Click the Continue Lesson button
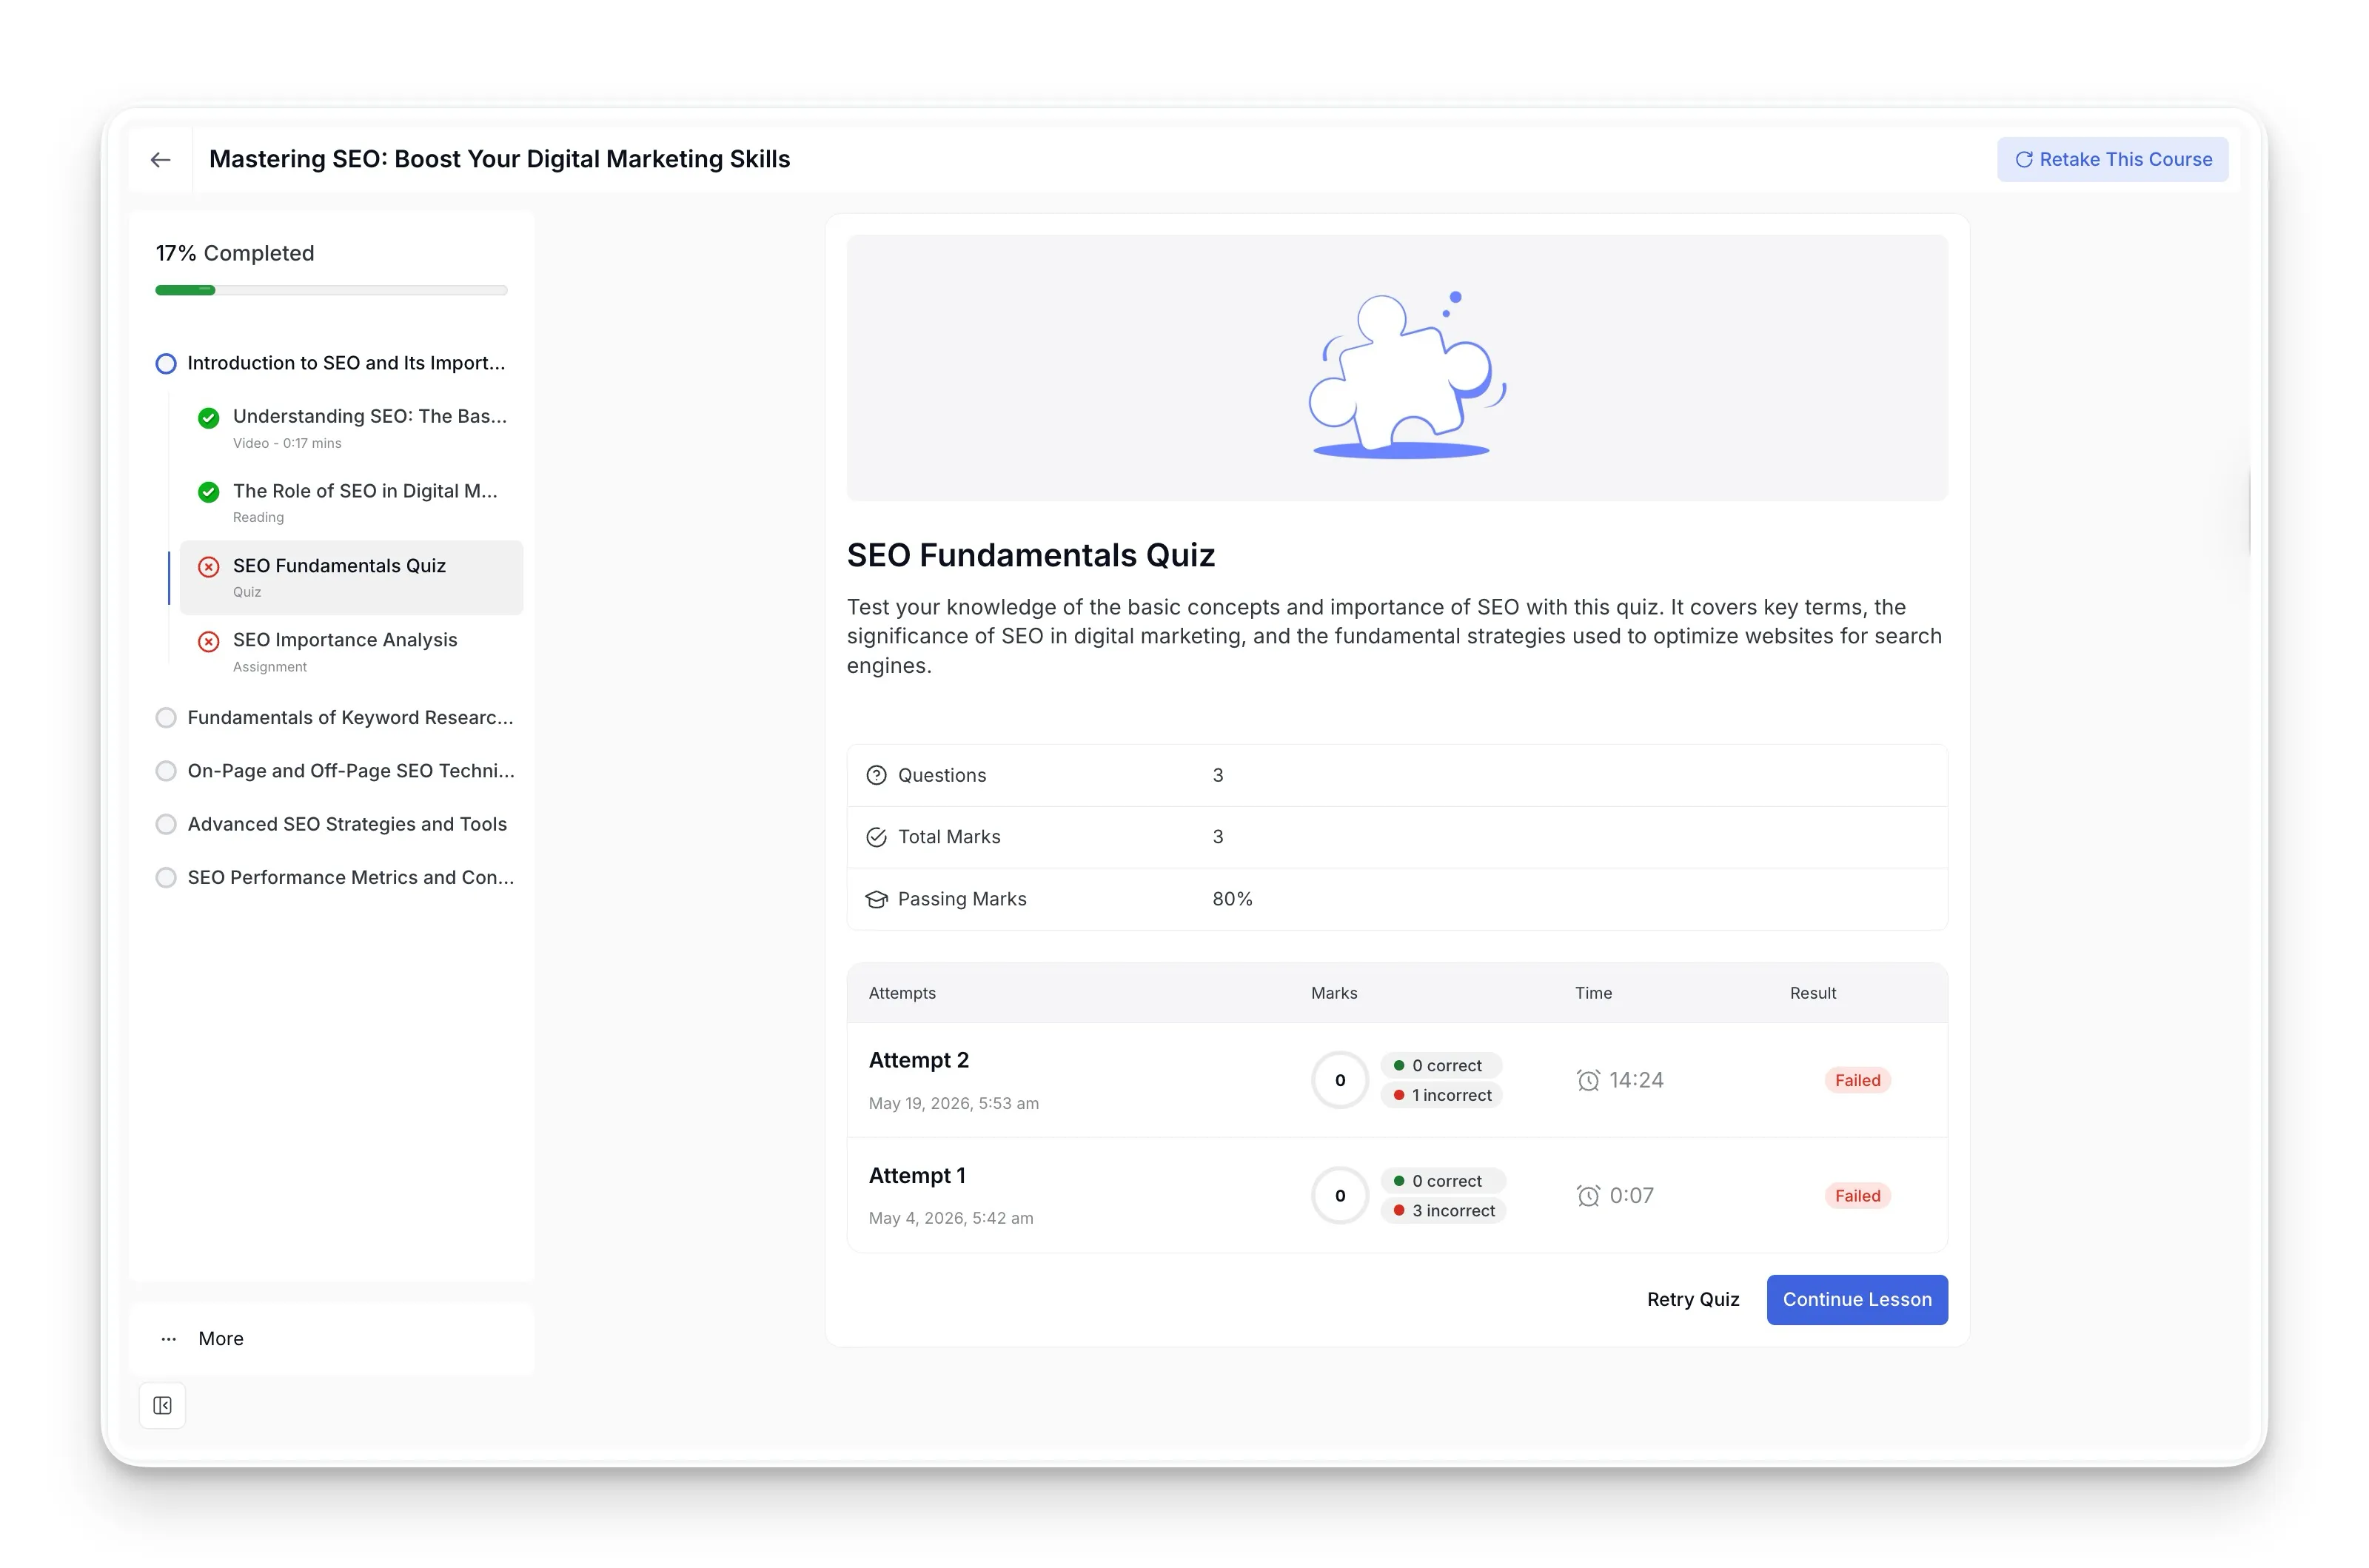2369x1568 pixels. click(x=1857, y=1300)
